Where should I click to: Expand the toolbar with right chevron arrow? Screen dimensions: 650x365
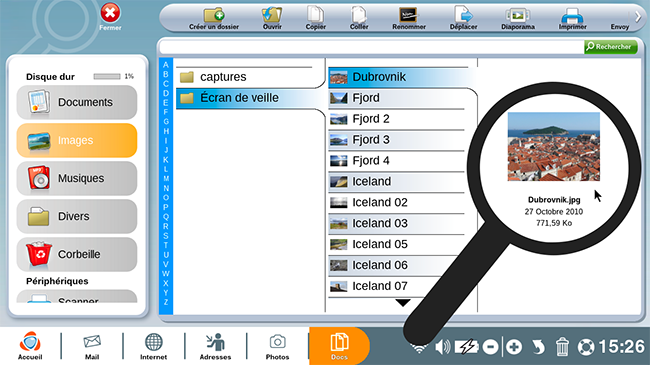638,17
